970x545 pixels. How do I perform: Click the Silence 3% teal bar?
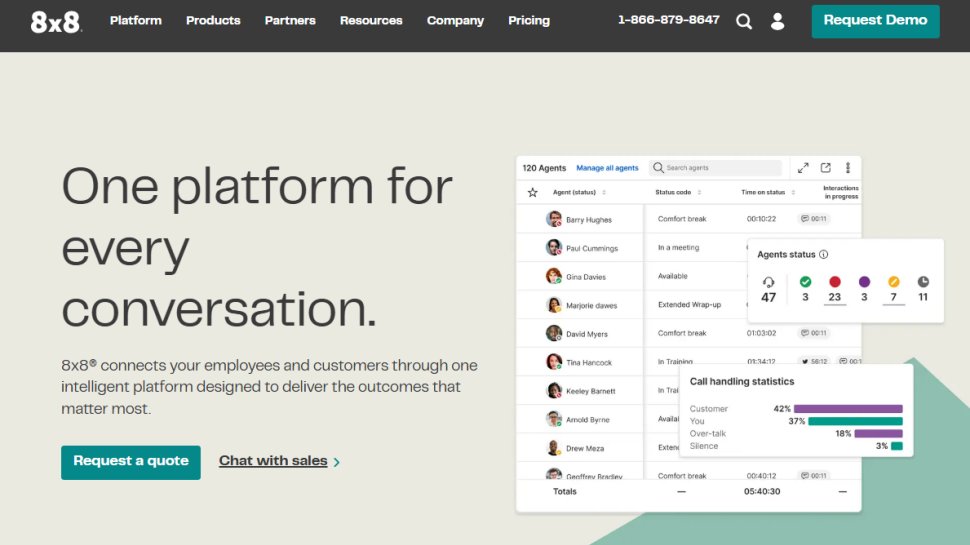pos(897,446)
